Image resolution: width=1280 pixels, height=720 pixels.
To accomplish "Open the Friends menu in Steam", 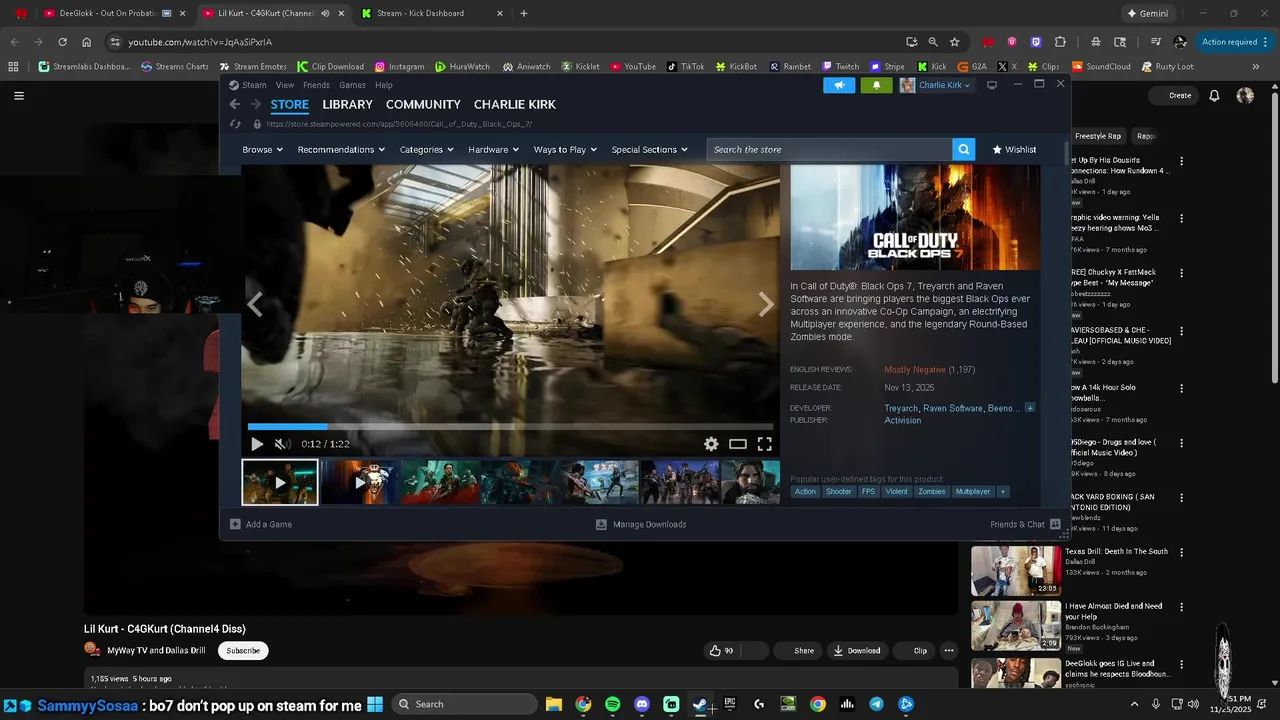I will tap(316, 85).
